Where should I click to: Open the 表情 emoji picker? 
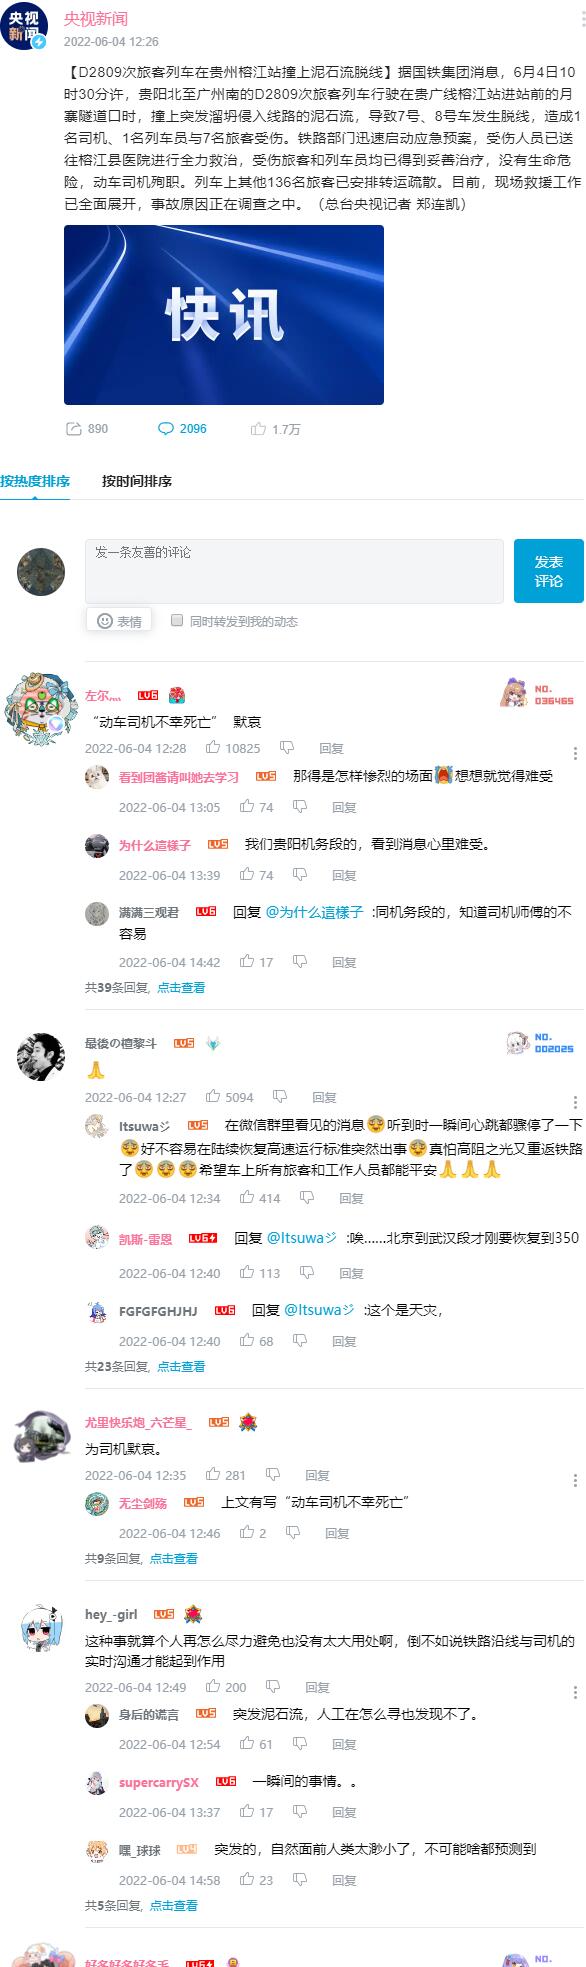[118, 621]
